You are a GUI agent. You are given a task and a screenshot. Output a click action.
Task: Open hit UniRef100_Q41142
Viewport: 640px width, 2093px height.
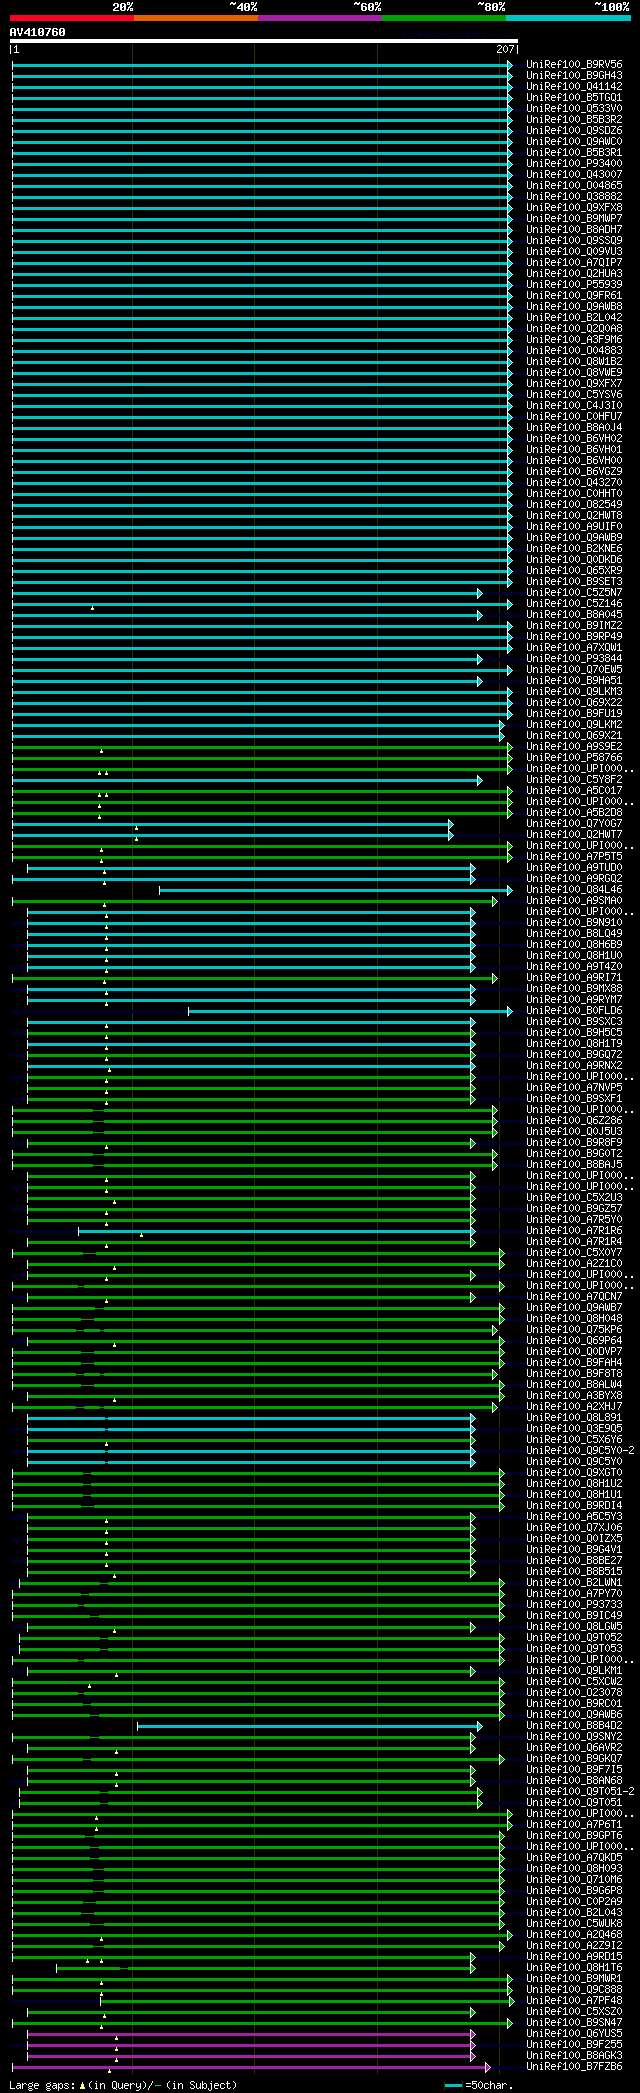point(574,86)
